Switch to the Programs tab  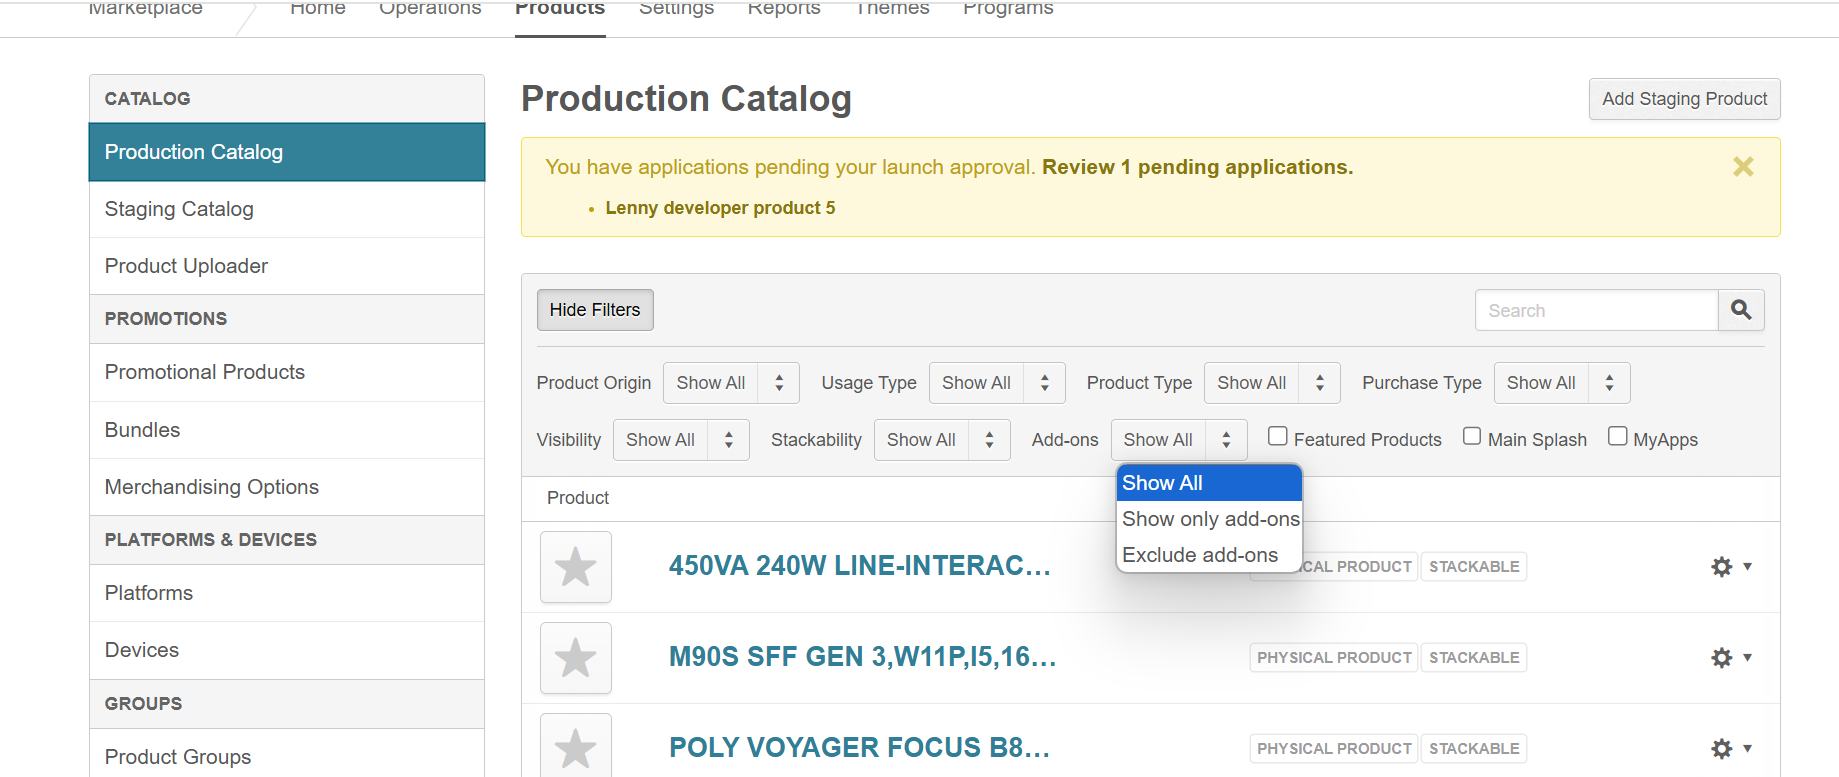1008,9
